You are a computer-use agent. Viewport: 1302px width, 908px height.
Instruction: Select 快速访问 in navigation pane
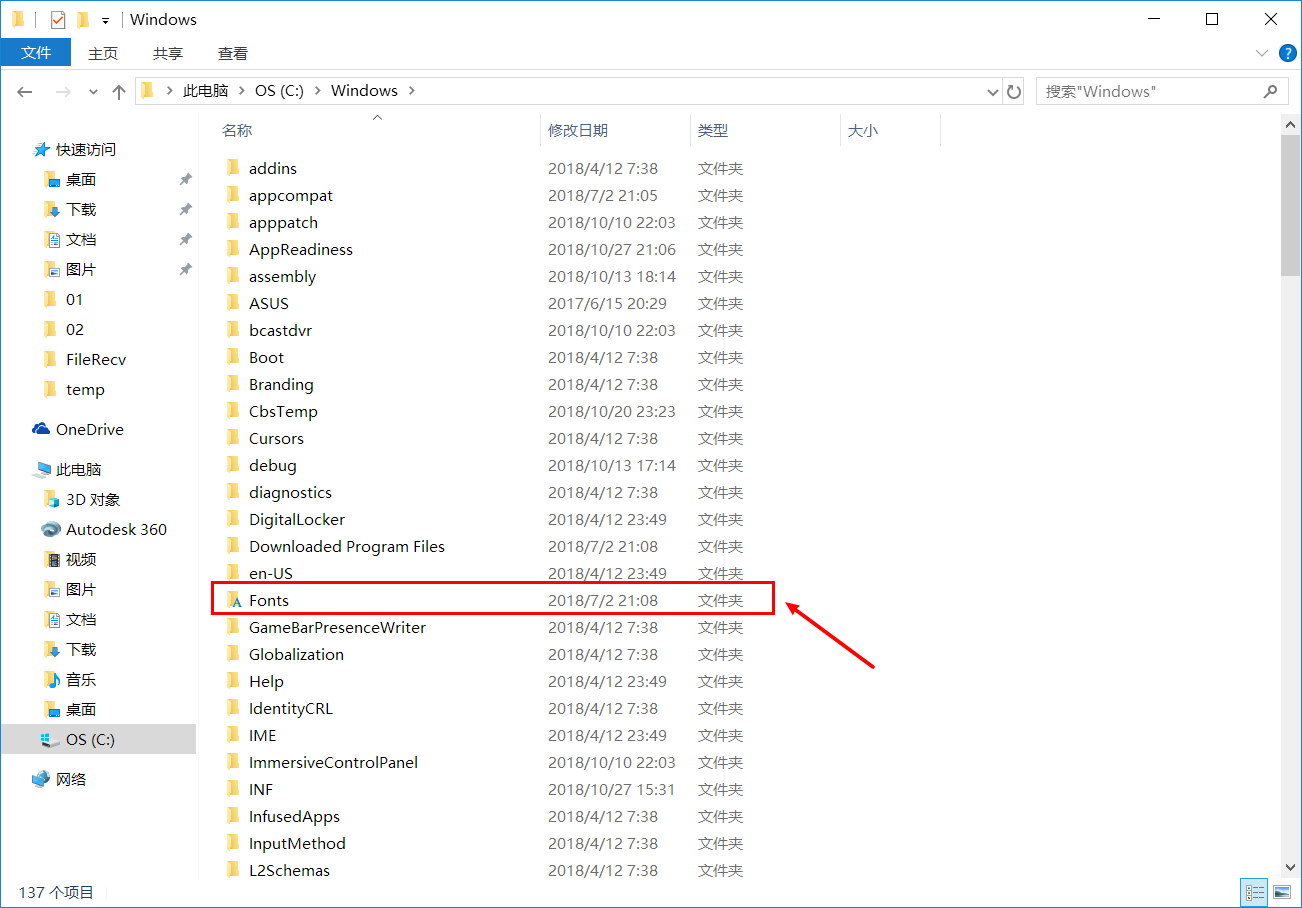pos(74,149)
